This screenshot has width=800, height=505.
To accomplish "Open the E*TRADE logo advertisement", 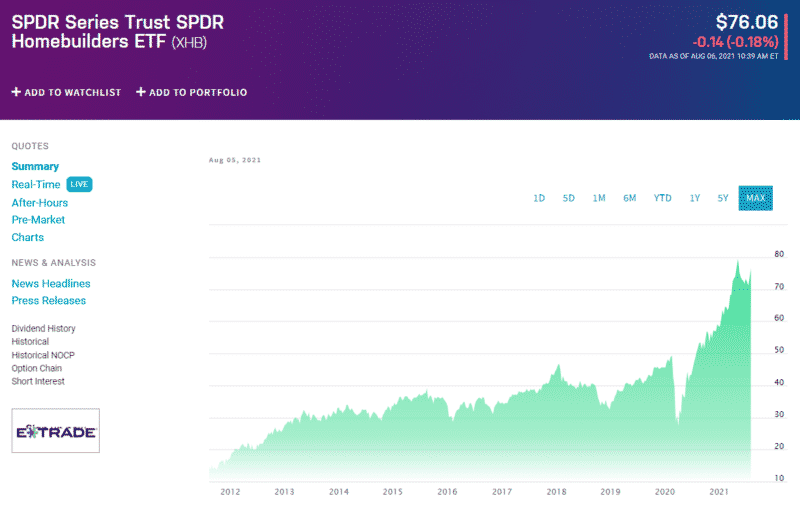I will point(56,431).
